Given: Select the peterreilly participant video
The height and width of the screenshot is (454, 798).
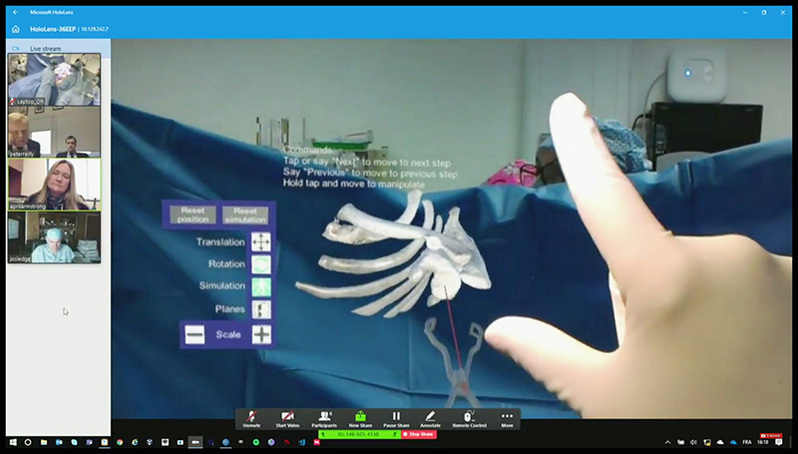Looking at the screenshot, I should 54,132.
